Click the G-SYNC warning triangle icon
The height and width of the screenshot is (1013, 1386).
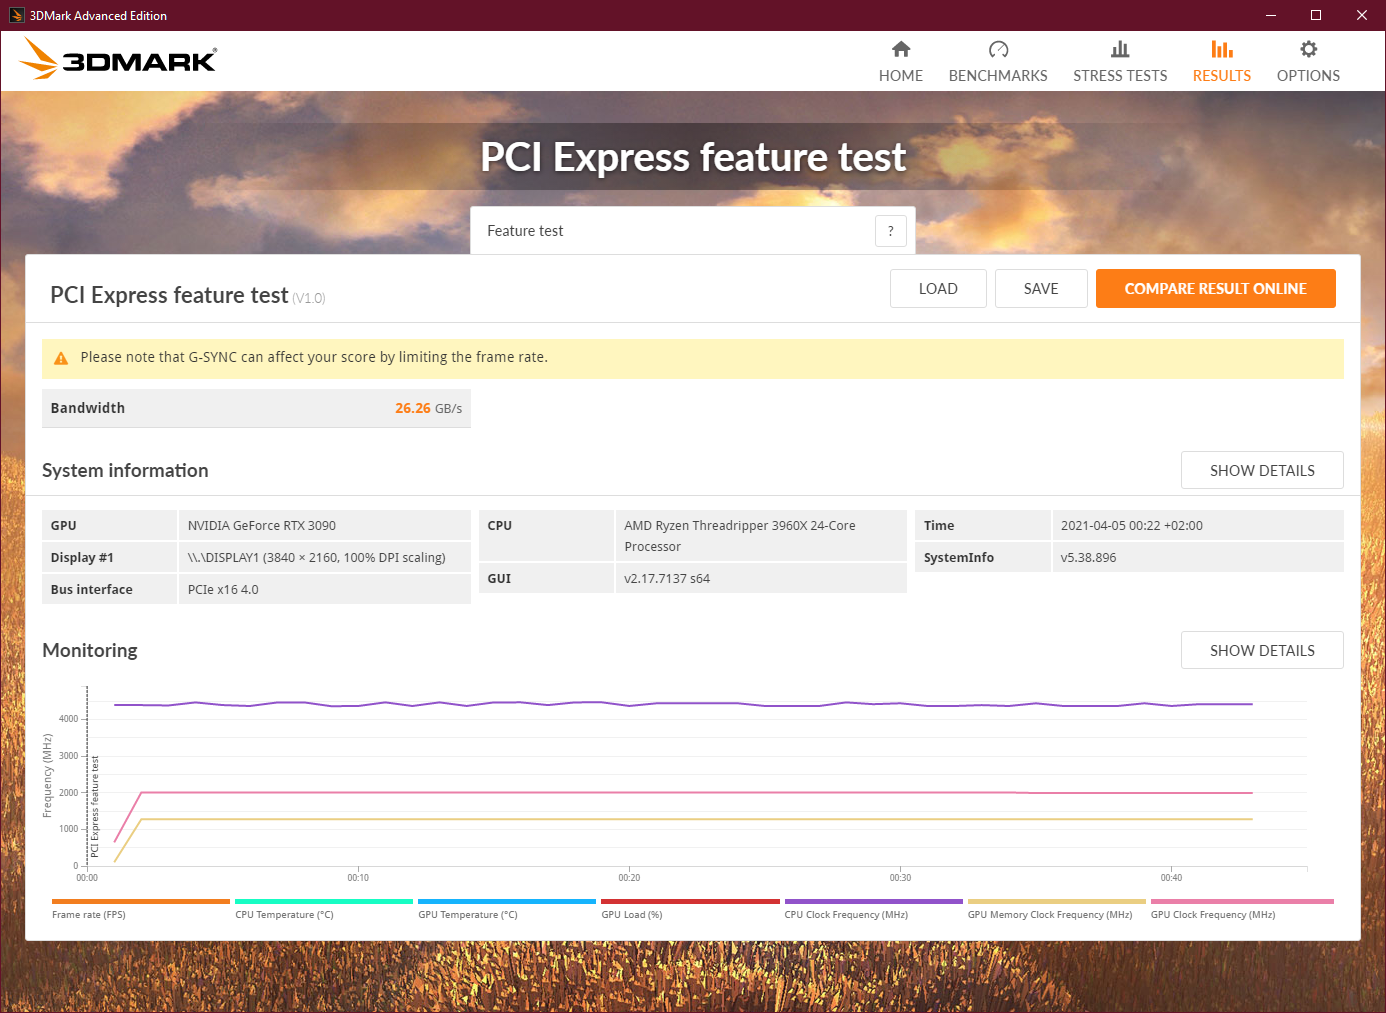61,358
